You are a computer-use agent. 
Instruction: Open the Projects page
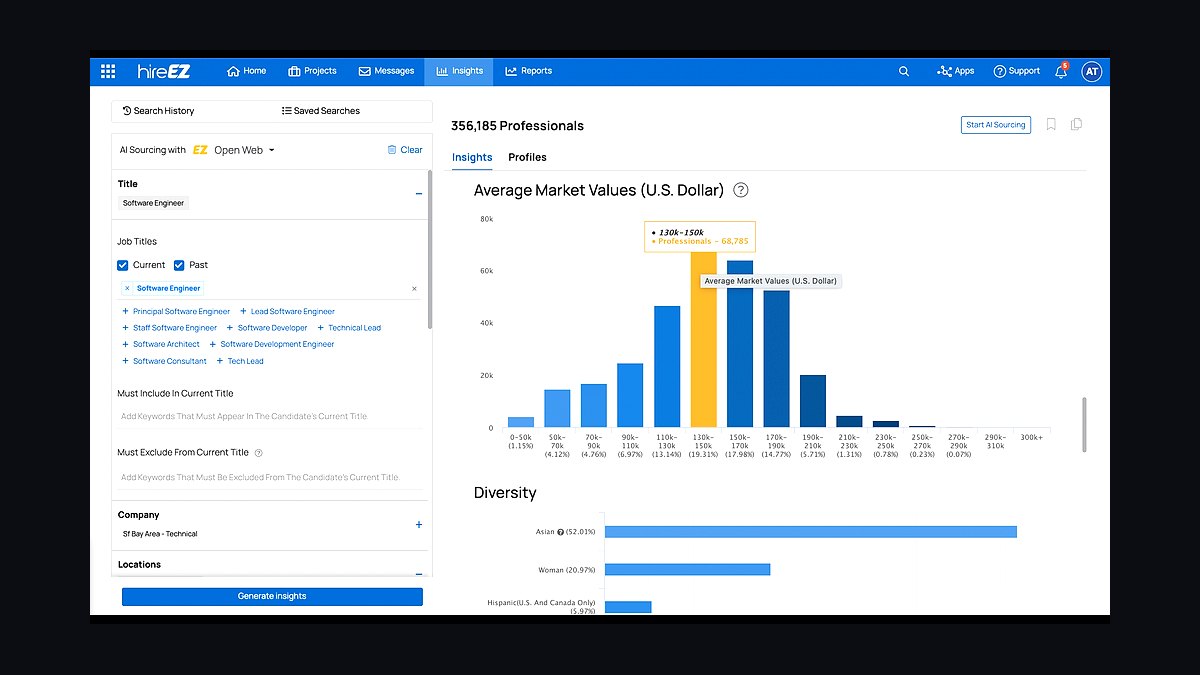tap(312, 71)
